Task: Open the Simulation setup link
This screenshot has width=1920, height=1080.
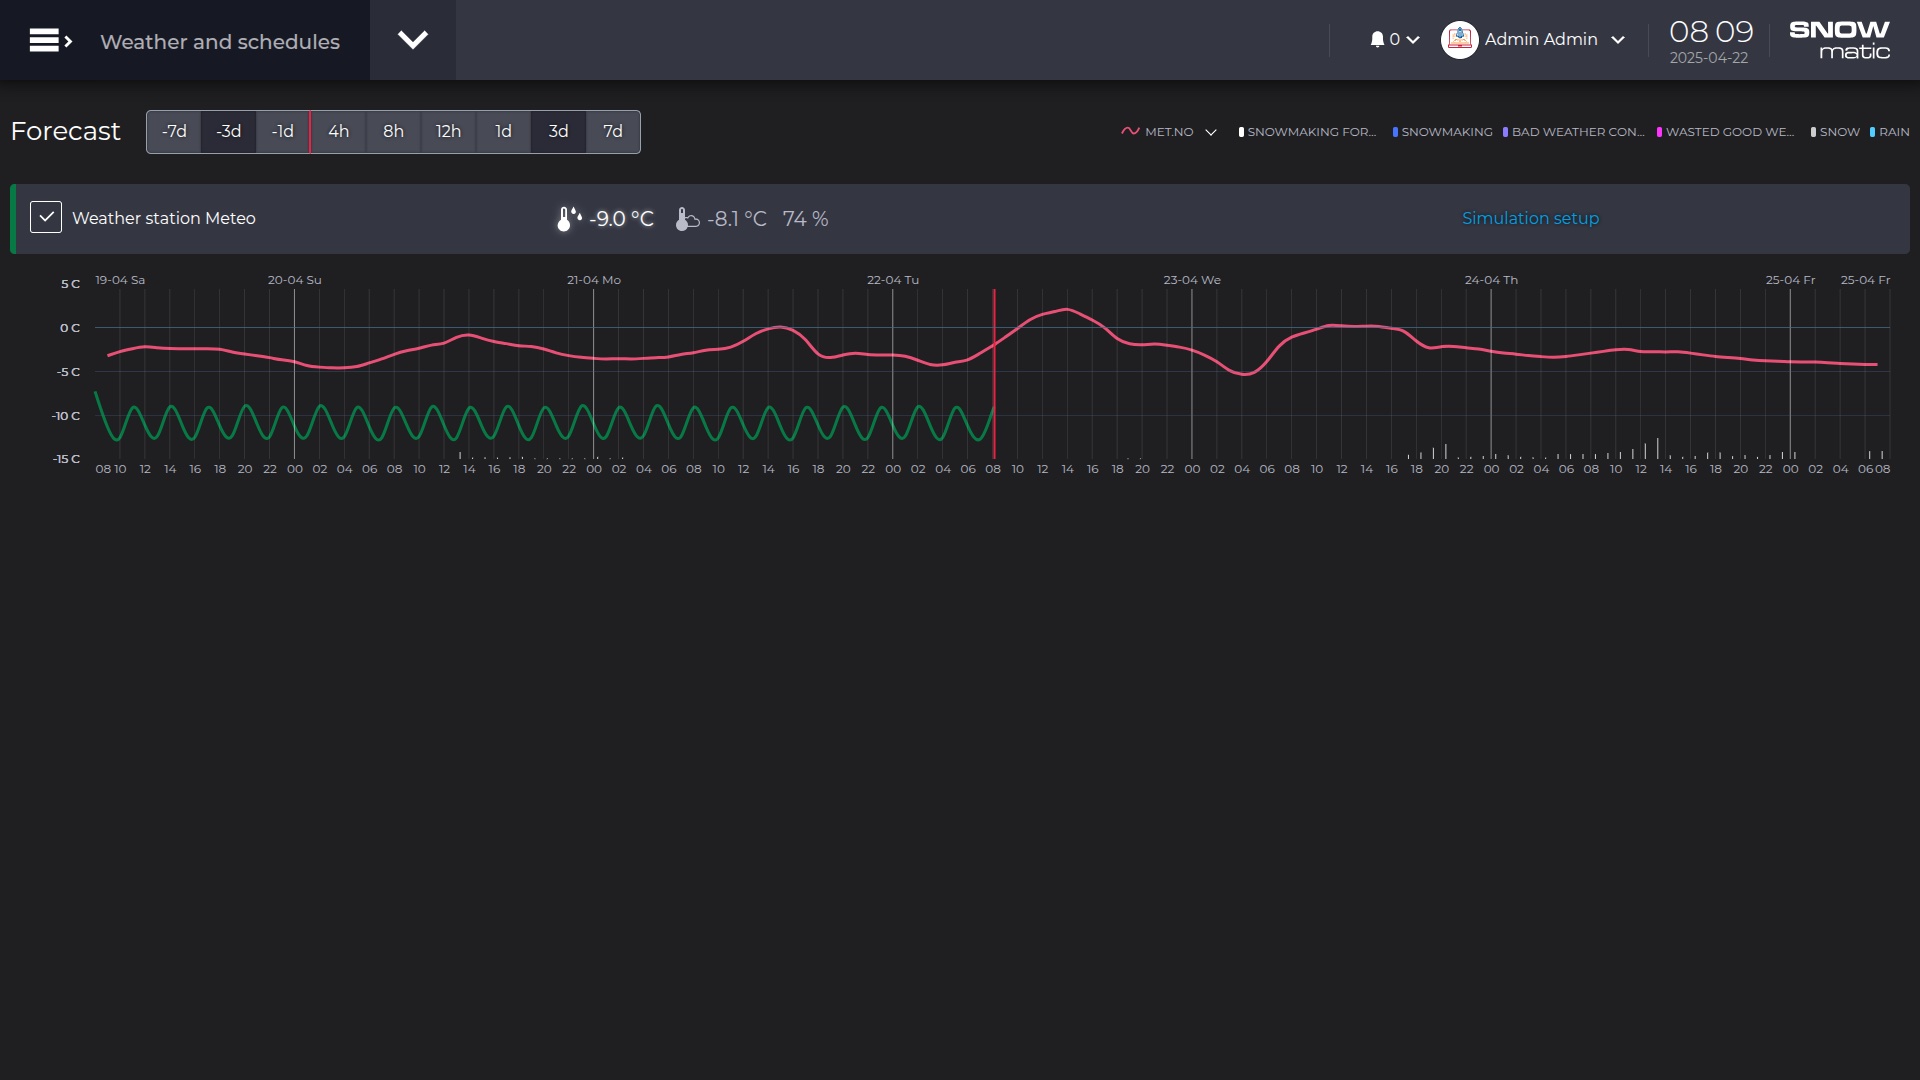Action: pos(1530,218)
